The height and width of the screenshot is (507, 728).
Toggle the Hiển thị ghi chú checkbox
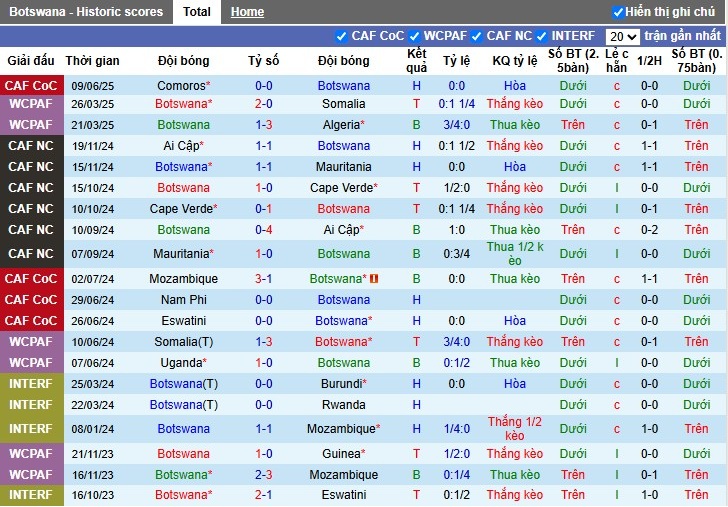coord(618,12)
